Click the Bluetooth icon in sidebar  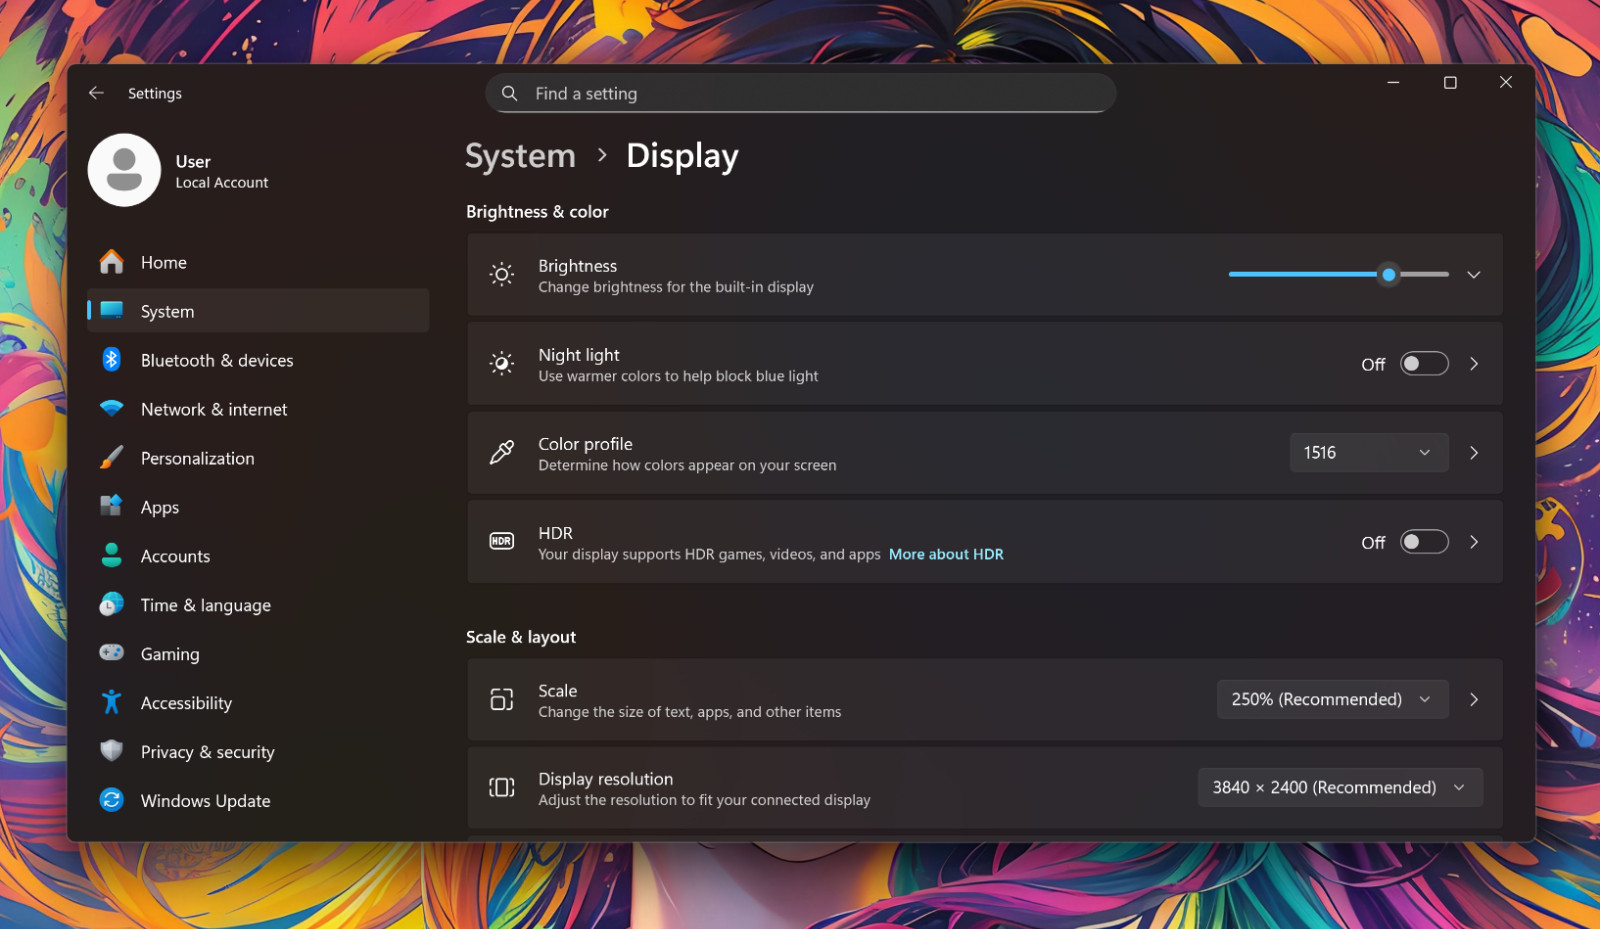pos(112,360)
